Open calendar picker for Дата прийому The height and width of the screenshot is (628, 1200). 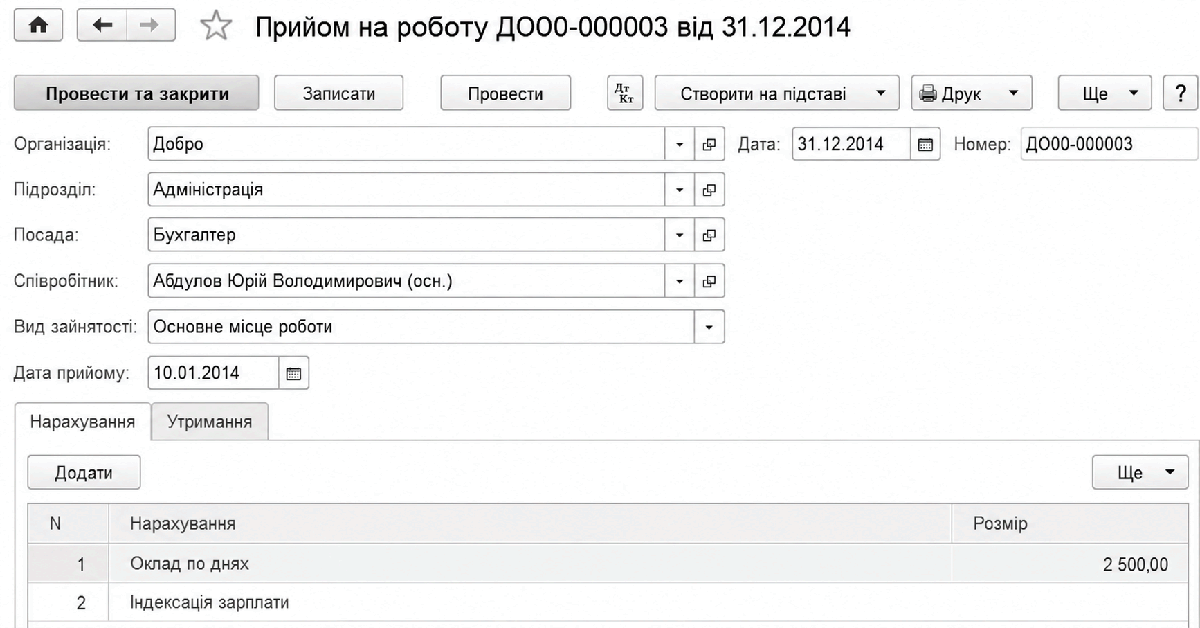[293, 373]
